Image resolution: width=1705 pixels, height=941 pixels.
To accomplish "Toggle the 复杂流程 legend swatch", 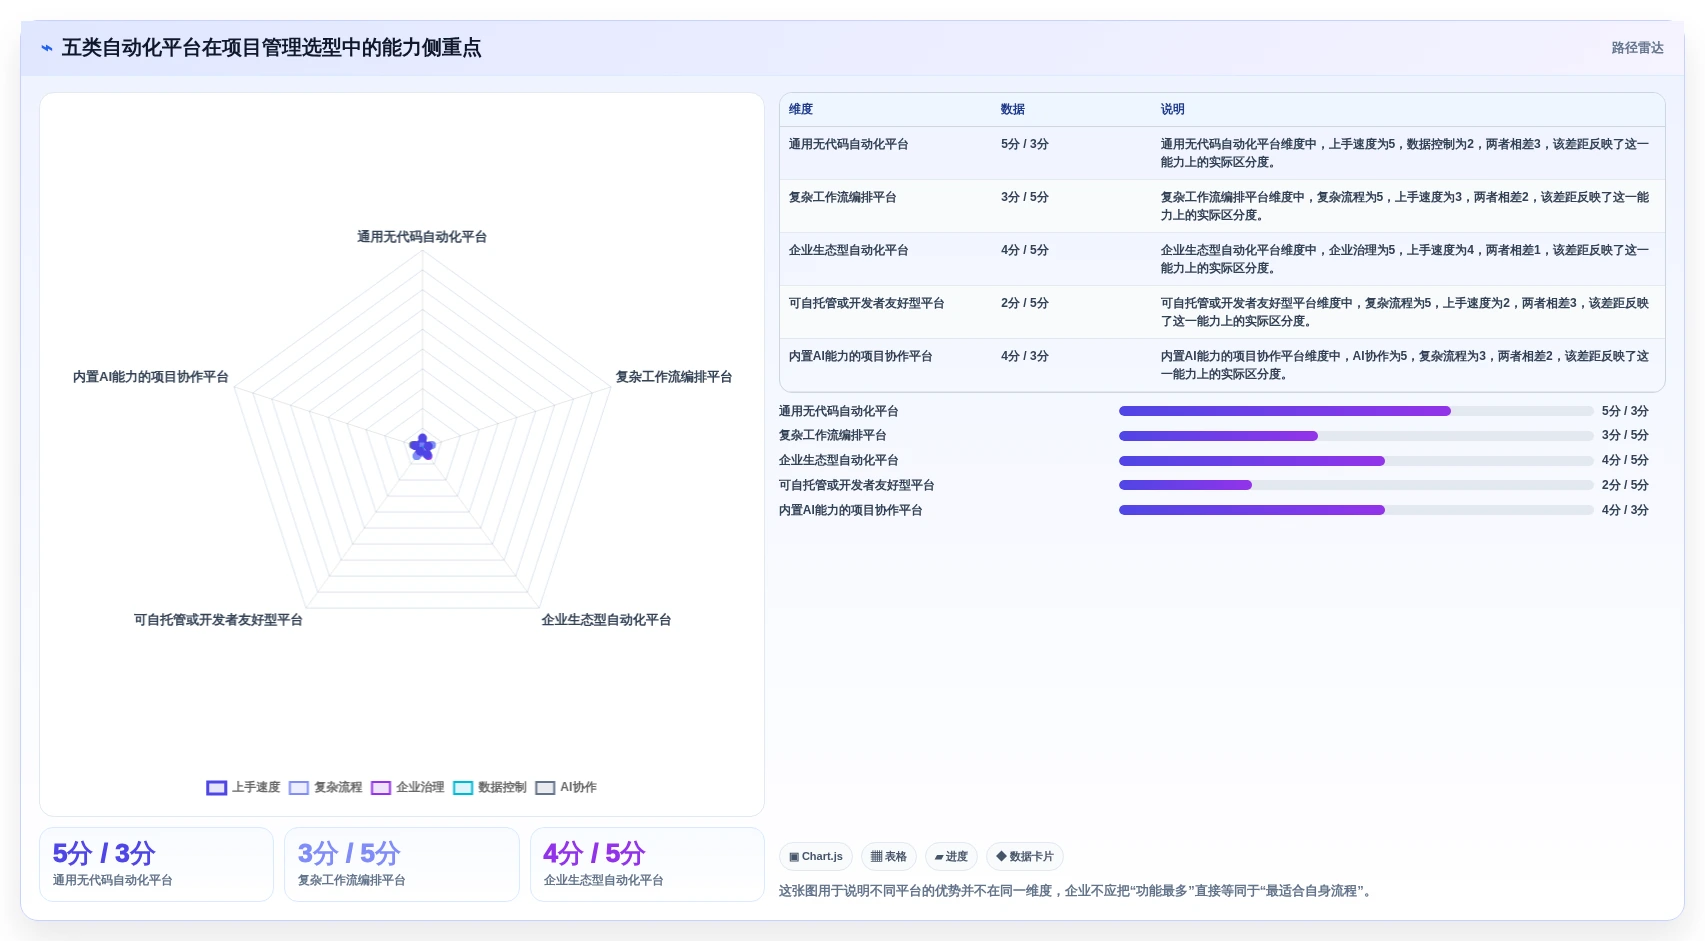I will point(299,788).
